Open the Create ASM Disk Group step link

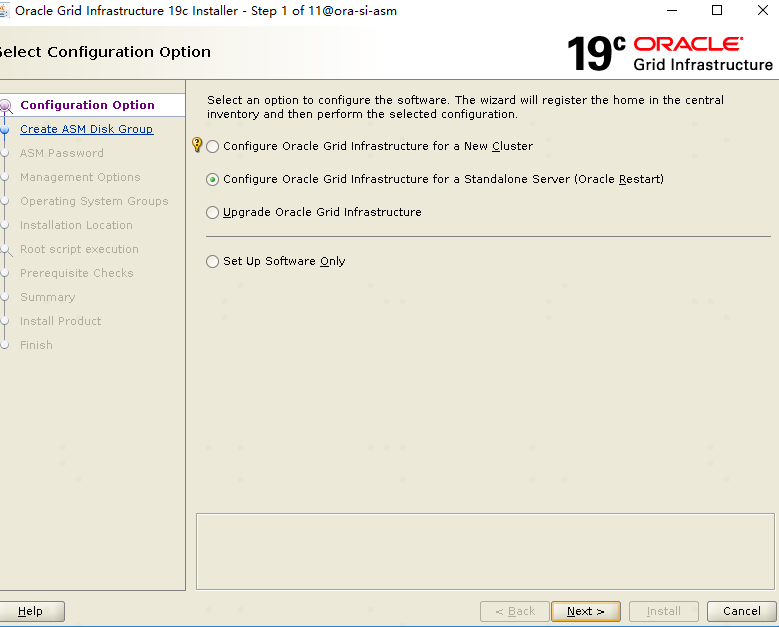[86, 129]
